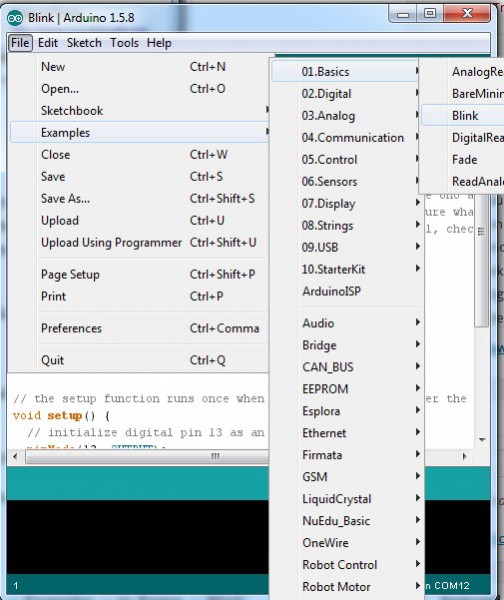Select the AnalogRe... example sketch
The width and height of the screenshot is (504, 600).
463,72
